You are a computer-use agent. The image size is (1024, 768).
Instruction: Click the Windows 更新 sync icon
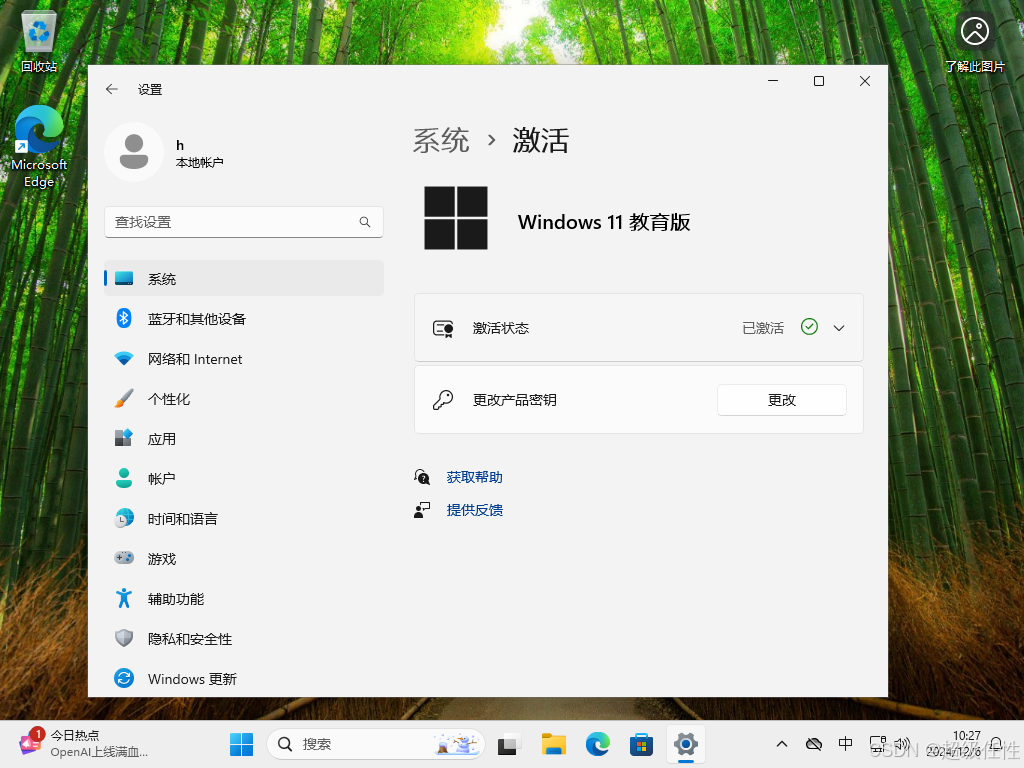(x=124, y=679)
